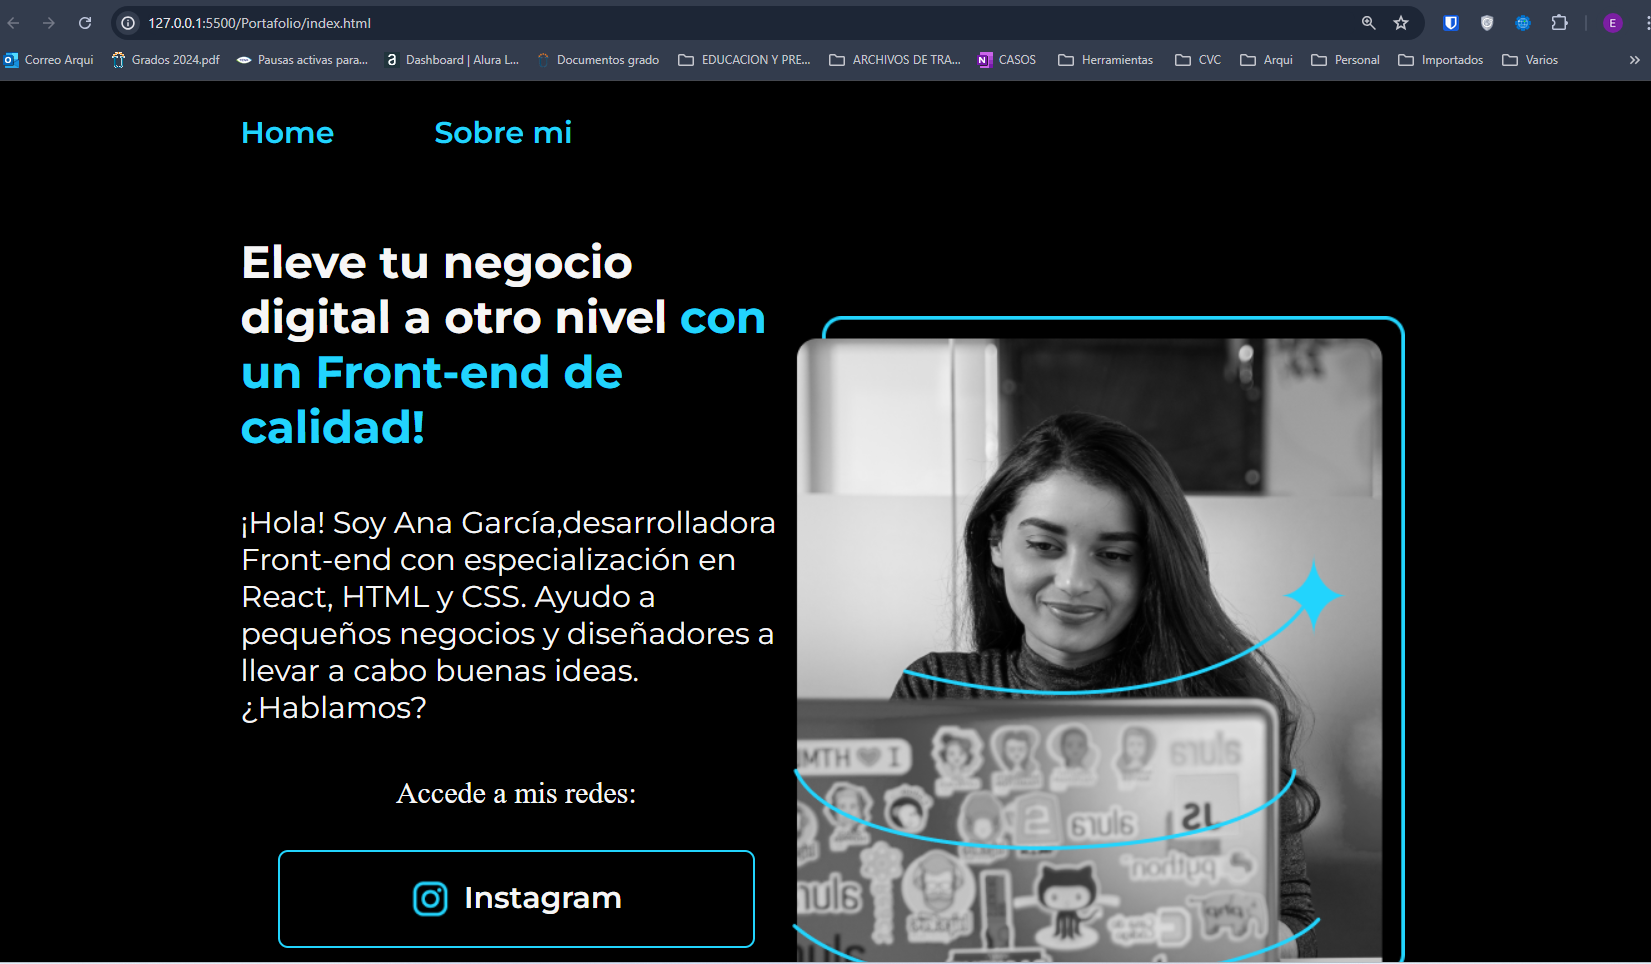The height and width of the screenshot is (964, 1651).
Task: Open Correo Arqui bookmark
Action: point(49,60)
